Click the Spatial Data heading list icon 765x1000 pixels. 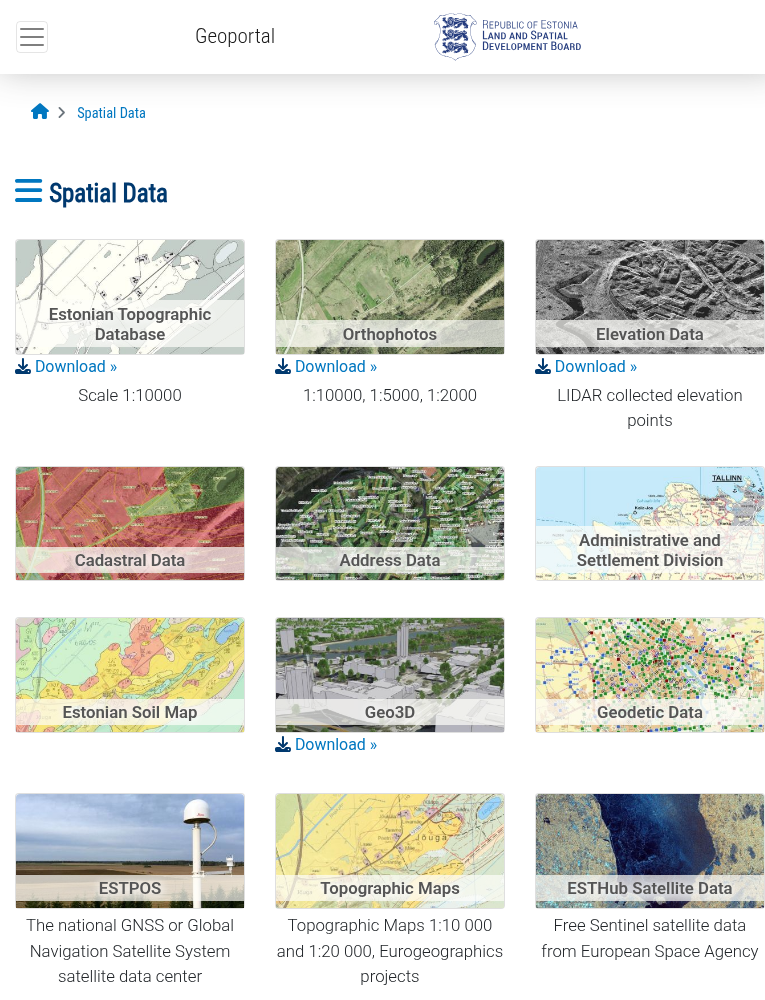tap(28, 191)
